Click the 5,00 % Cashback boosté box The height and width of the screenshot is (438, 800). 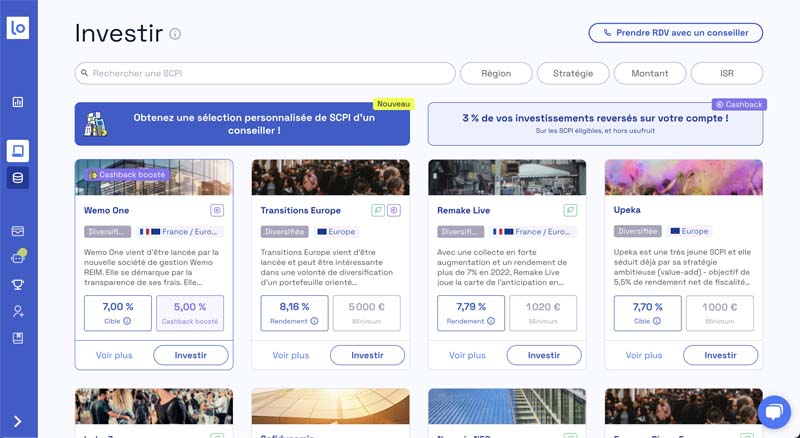coord(190,313)
